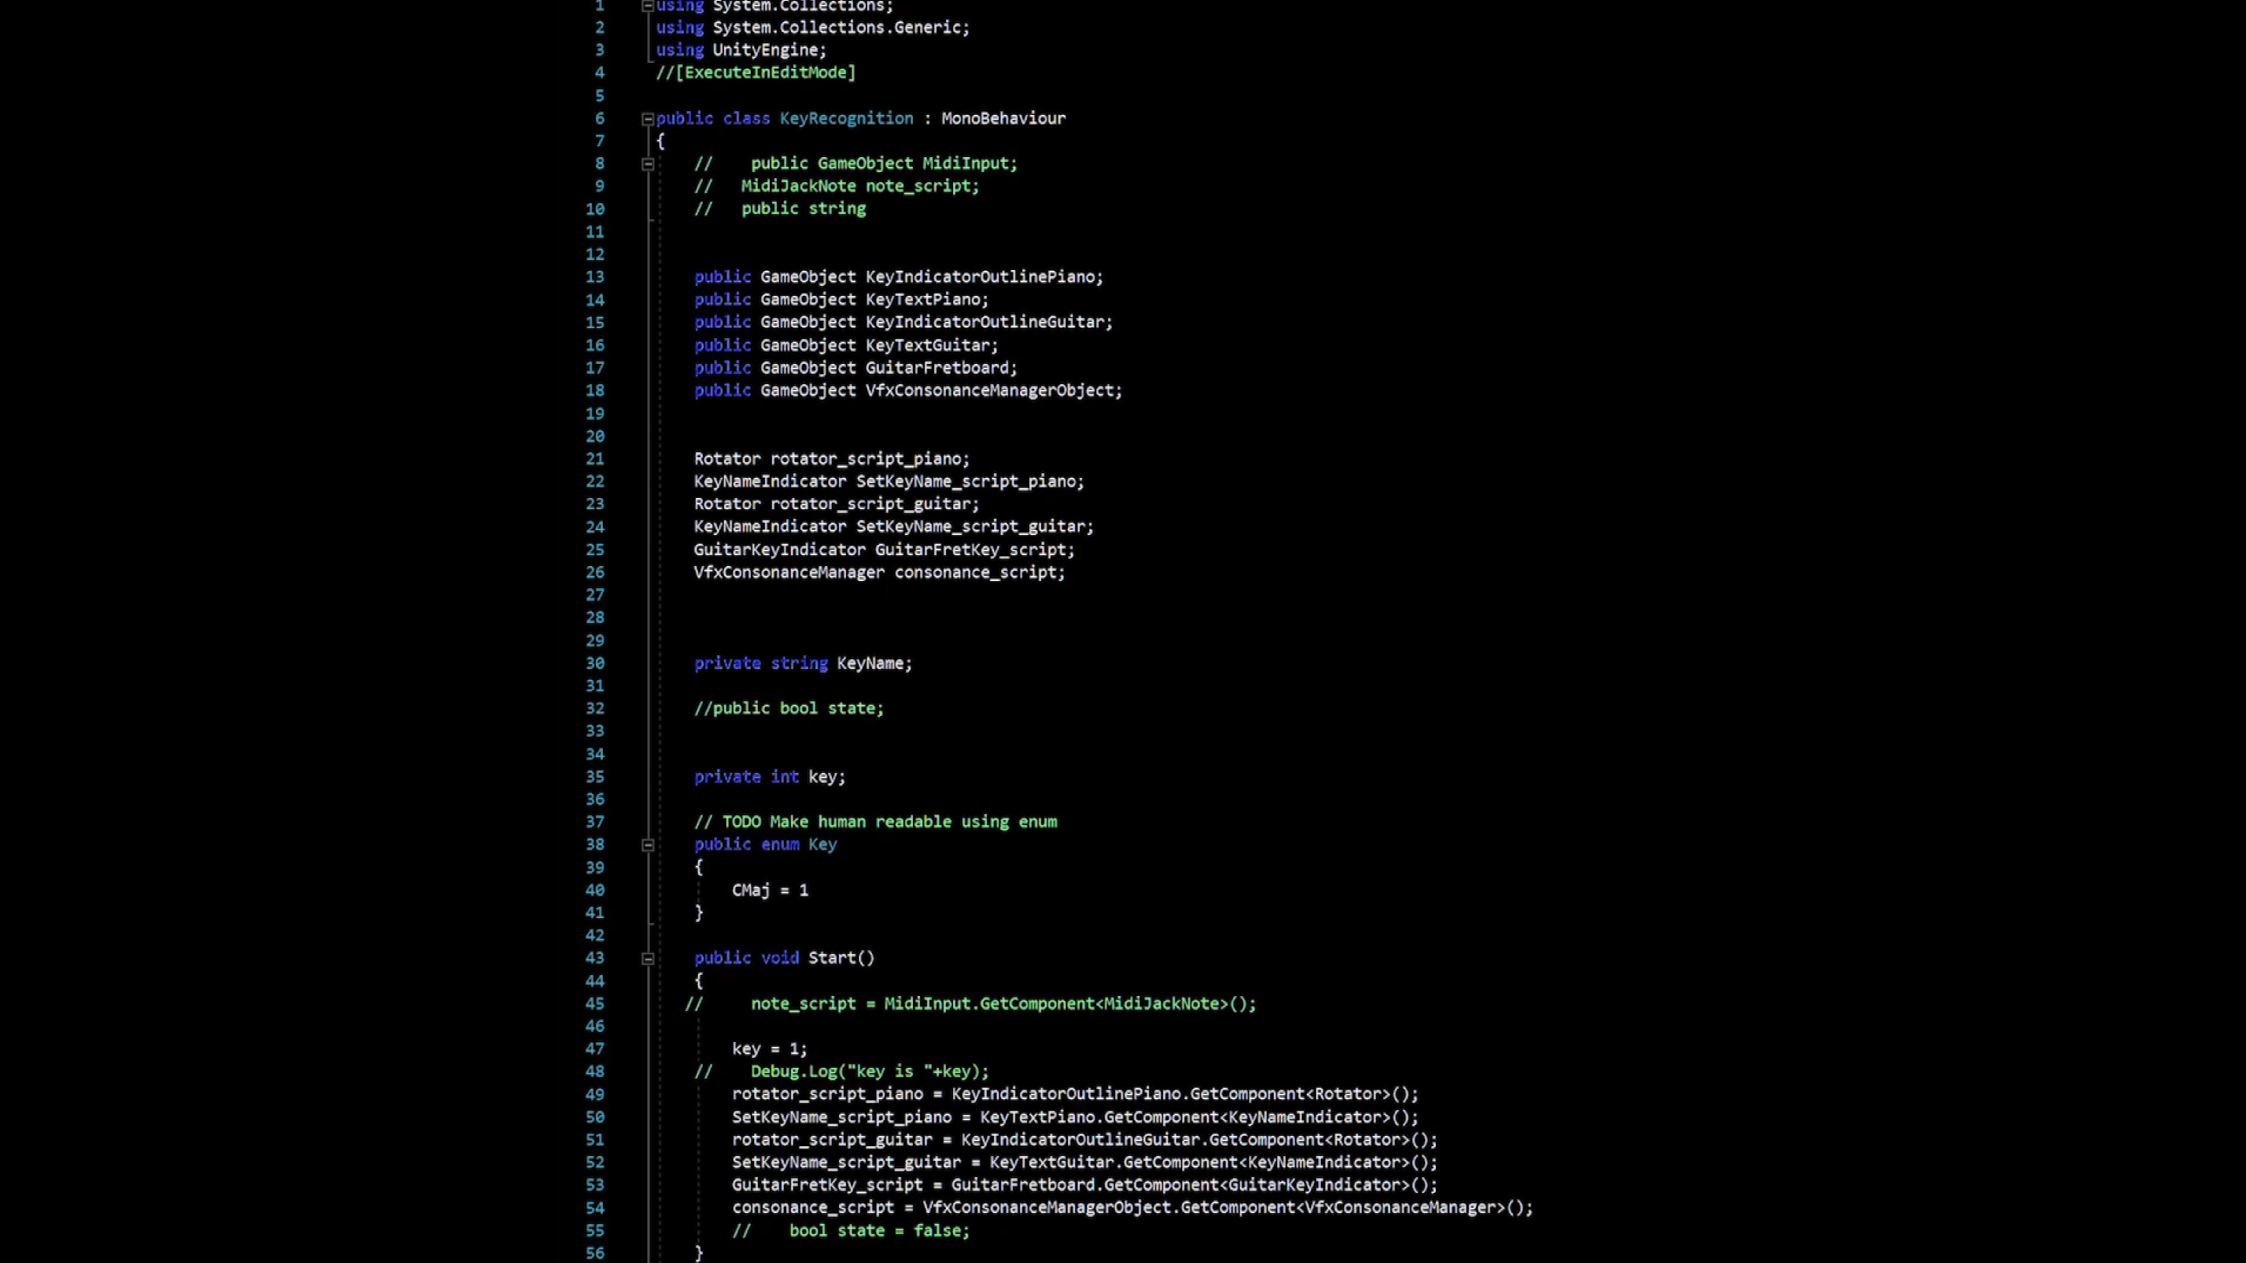Click 'KeyName' in the private string line
The width and height of the screenshot is (2246, 1263).
coord(870,664)
